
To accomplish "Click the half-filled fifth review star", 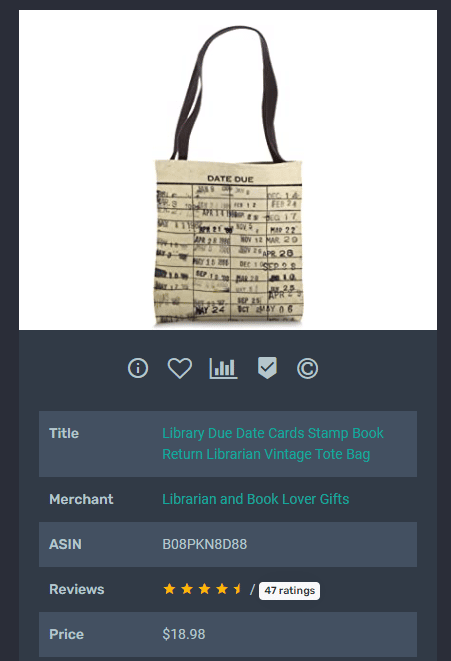I will click(238, 588).
